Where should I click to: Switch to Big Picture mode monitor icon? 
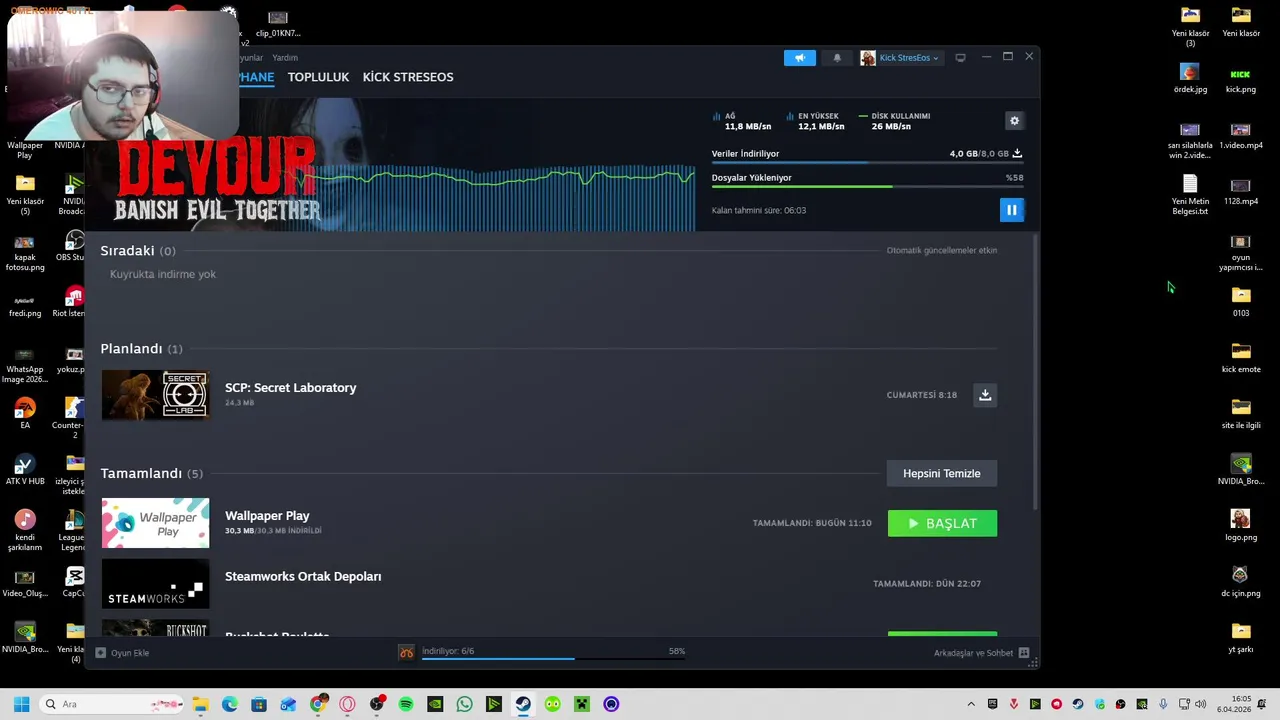960,58
